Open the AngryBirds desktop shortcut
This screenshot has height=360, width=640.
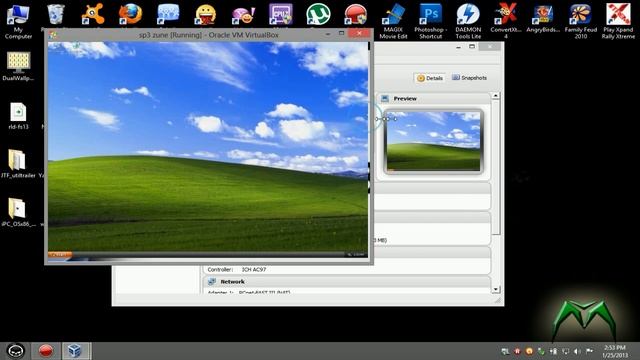tap(543, 18)
